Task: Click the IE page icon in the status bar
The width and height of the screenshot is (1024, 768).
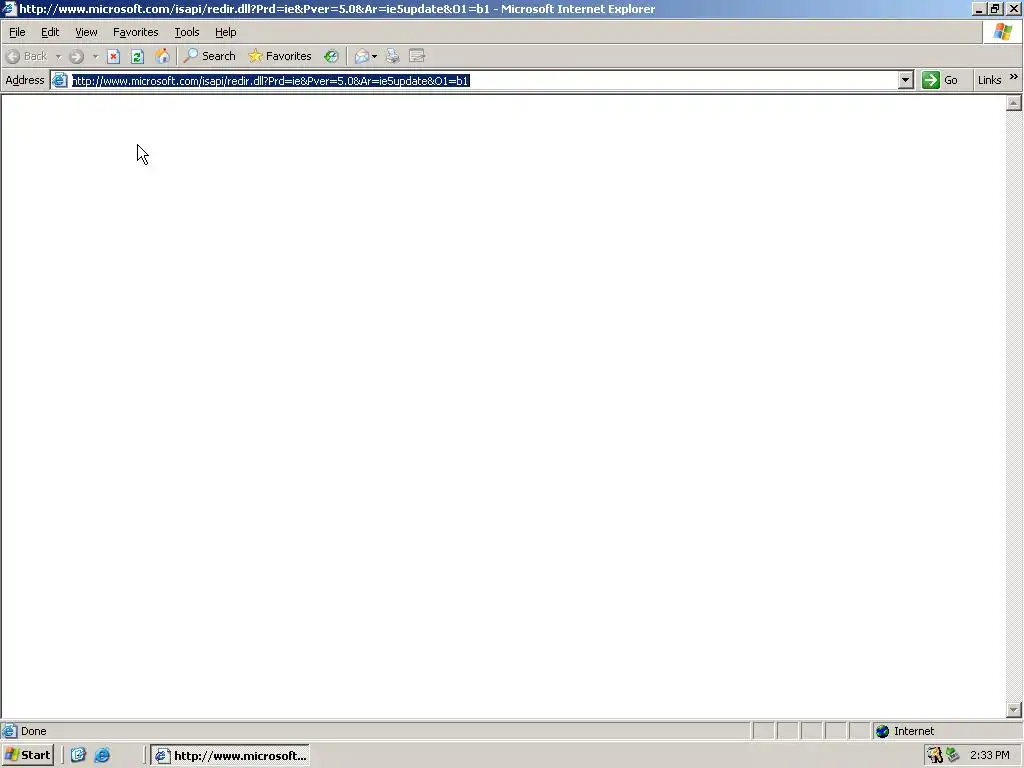Action: 9,731
